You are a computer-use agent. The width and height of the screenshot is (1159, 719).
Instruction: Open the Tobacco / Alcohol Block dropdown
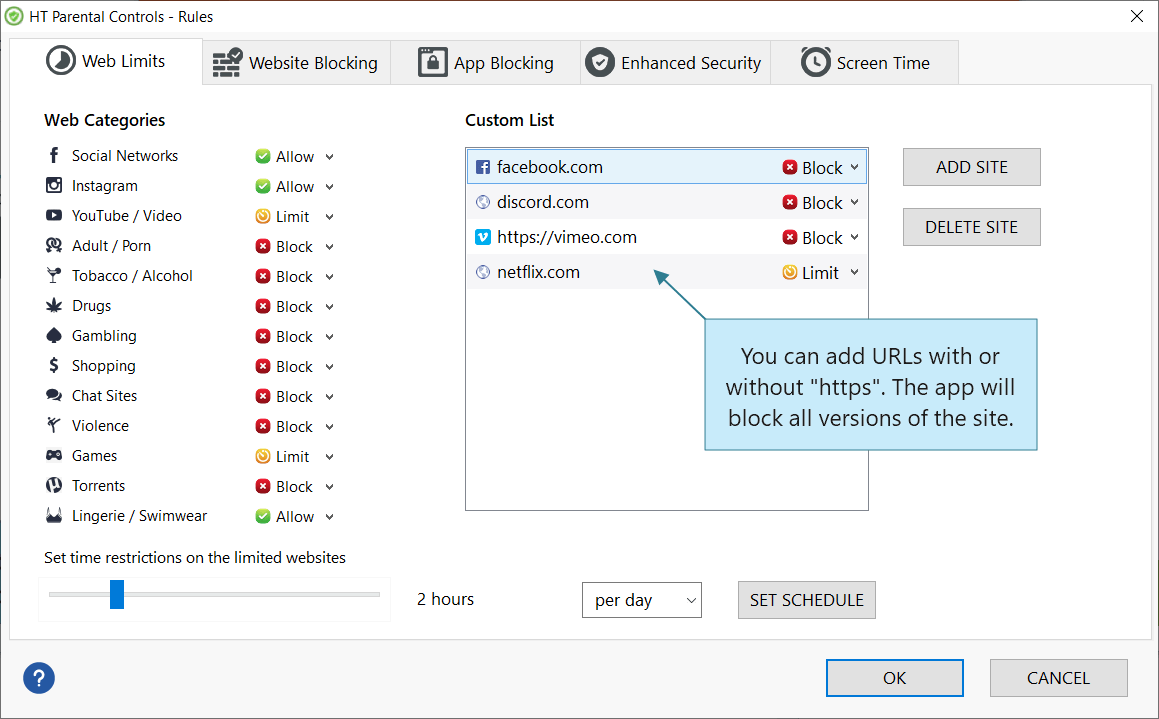pyautogui.click(x=330, y=276)
